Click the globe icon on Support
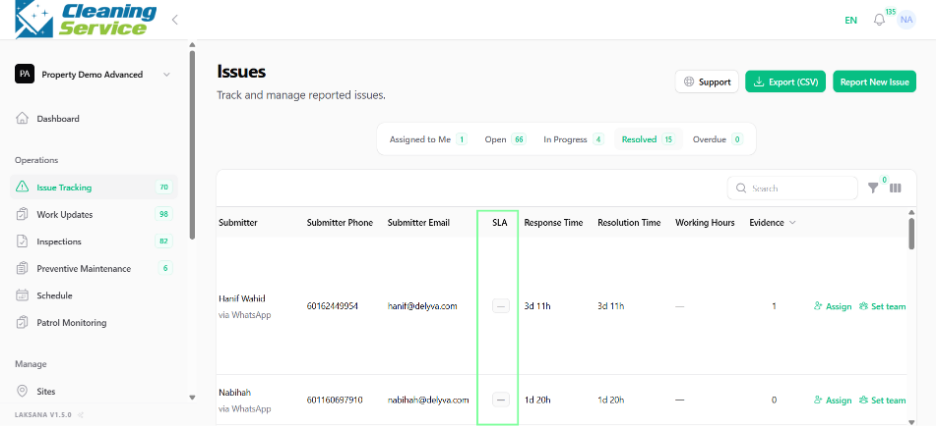 (689, 82)
